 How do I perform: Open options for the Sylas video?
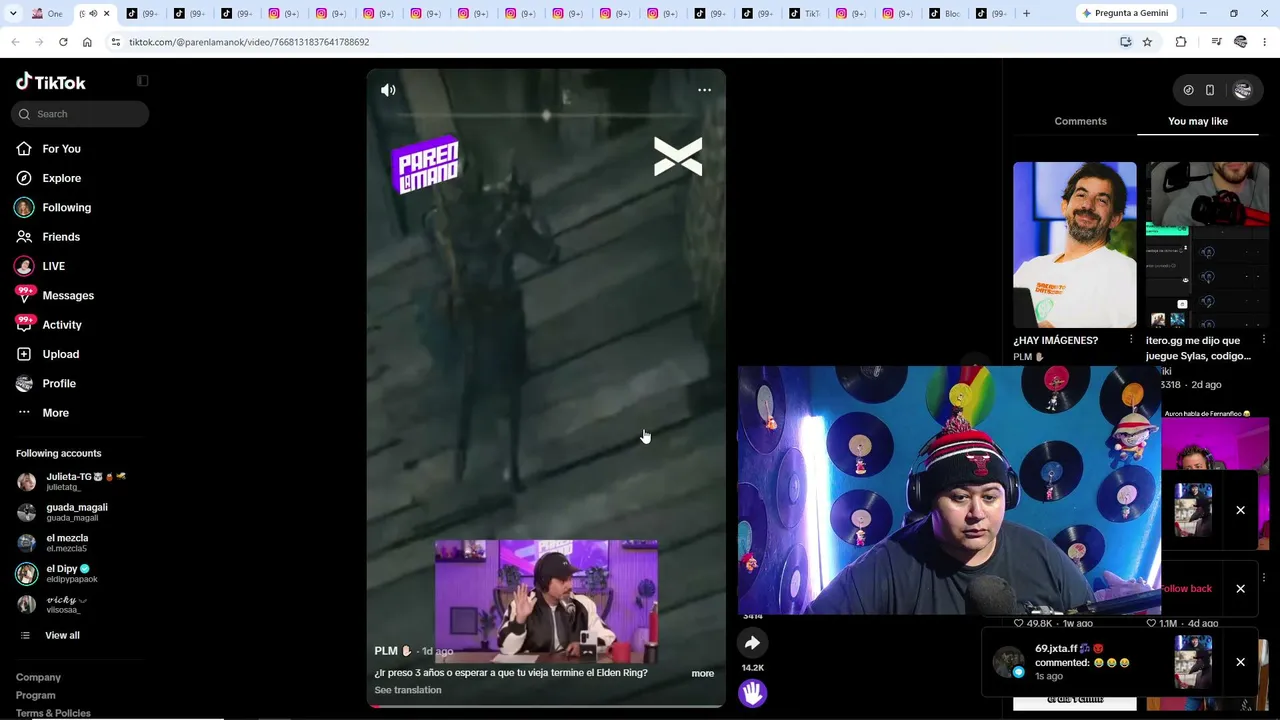tap(1263, 340)
